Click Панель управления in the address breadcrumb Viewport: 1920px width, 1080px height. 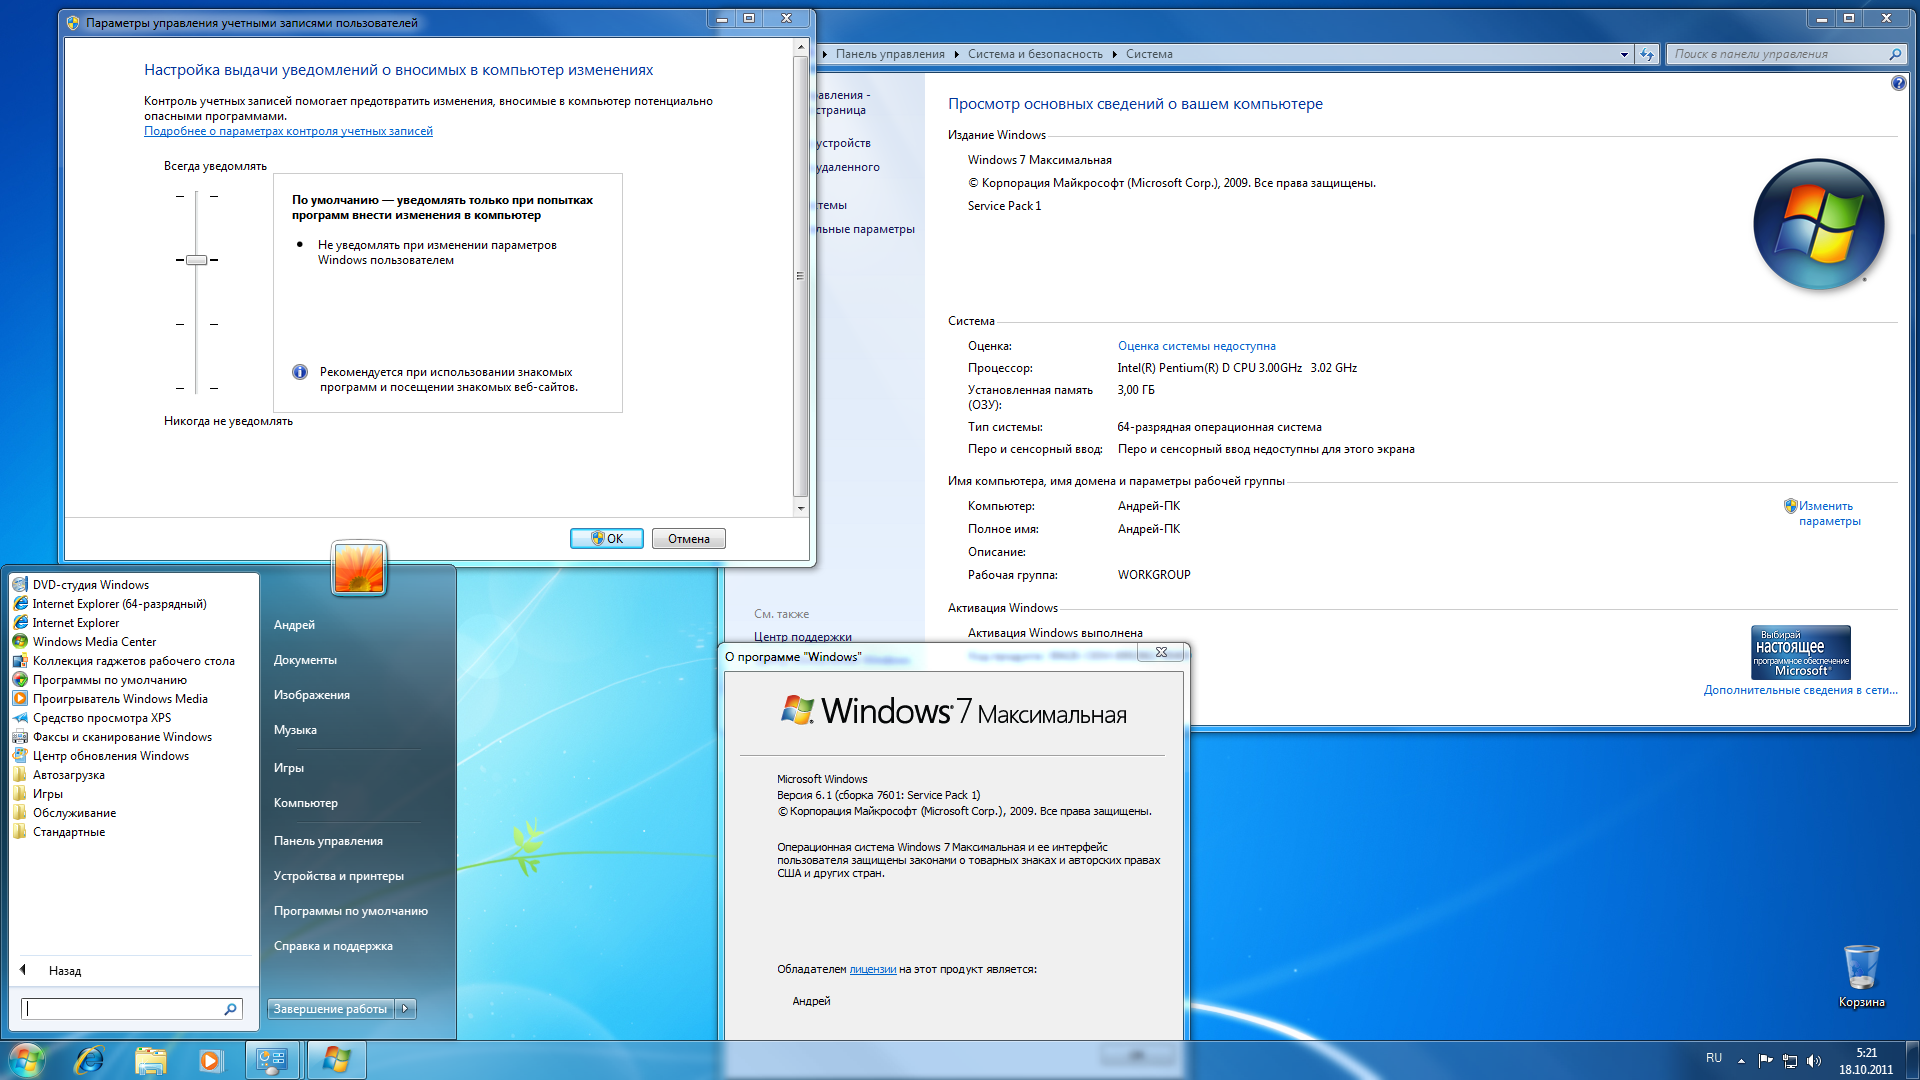pos(890,54)
